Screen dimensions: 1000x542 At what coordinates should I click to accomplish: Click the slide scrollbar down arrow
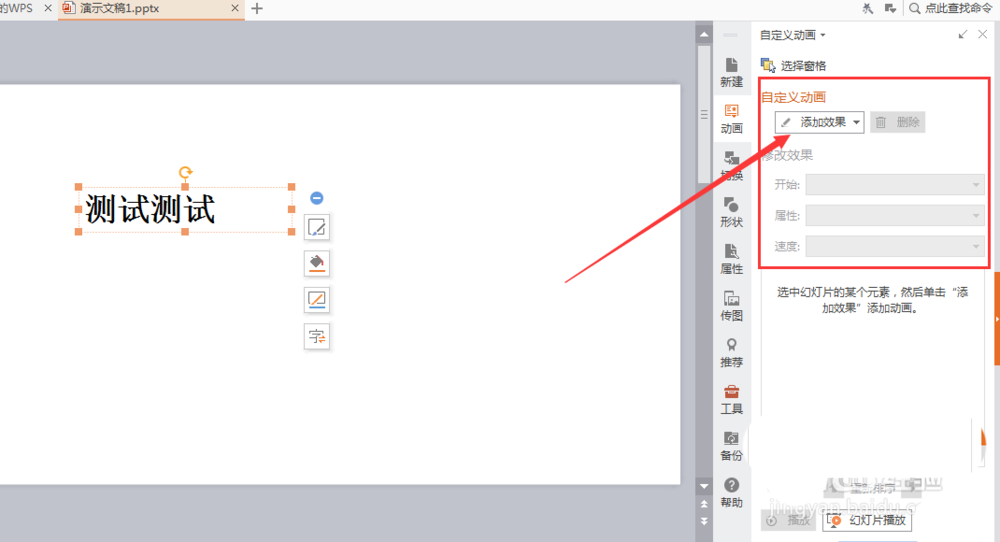(x=703, y=486)
